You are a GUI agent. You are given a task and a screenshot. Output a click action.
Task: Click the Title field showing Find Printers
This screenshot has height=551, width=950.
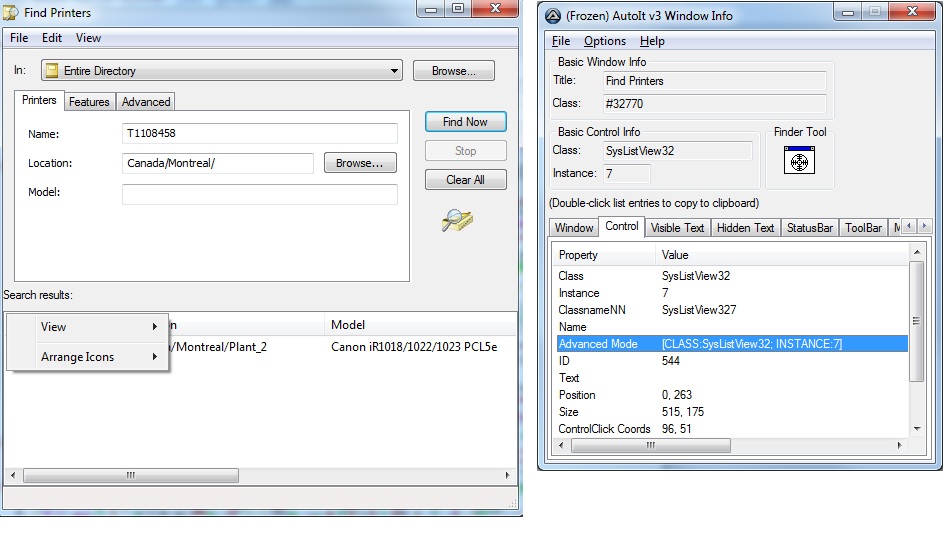(x=714, y=81)
